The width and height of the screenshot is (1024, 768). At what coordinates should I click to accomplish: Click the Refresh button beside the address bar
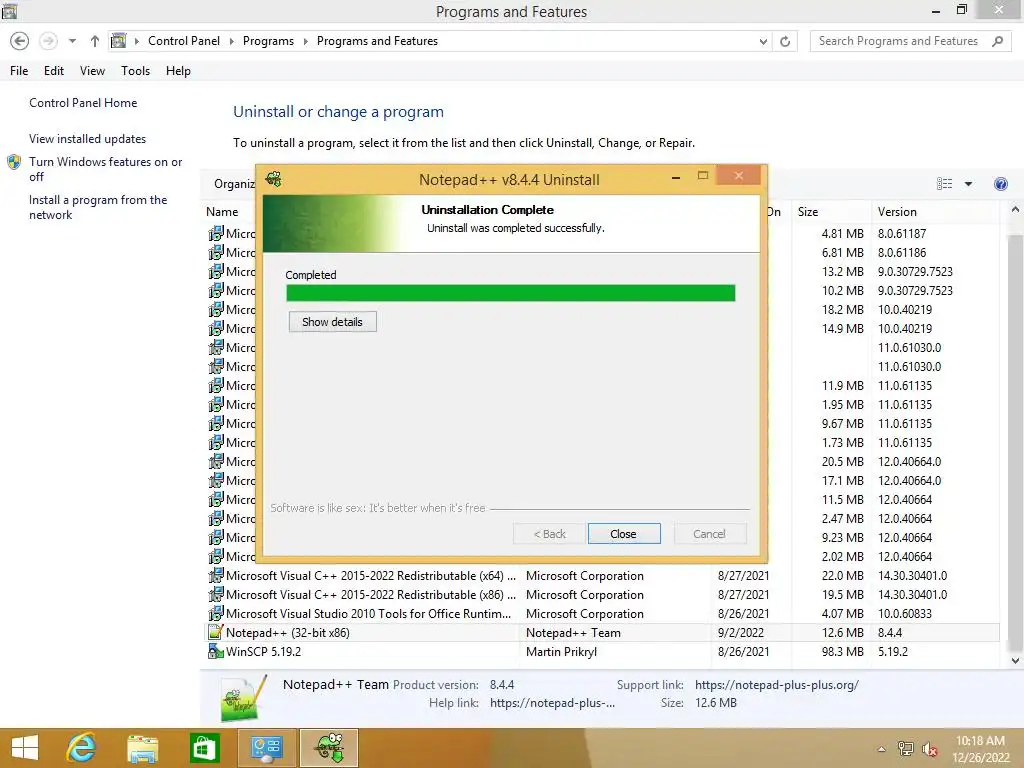pos(785,41)
